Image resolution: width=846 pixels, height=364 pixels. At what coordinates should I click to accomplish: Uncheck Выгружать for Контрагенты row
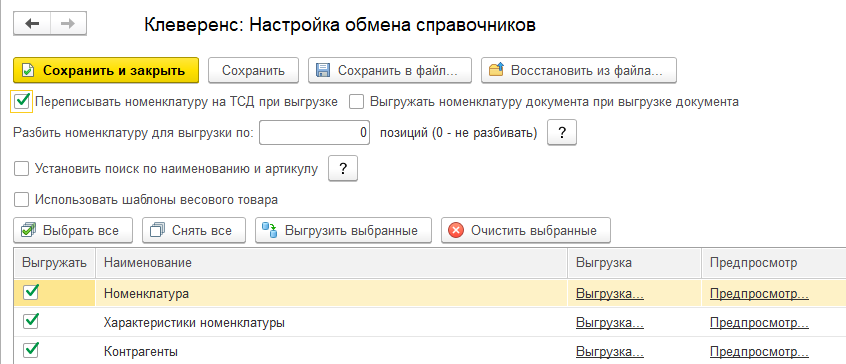click(x=32, y=351)
